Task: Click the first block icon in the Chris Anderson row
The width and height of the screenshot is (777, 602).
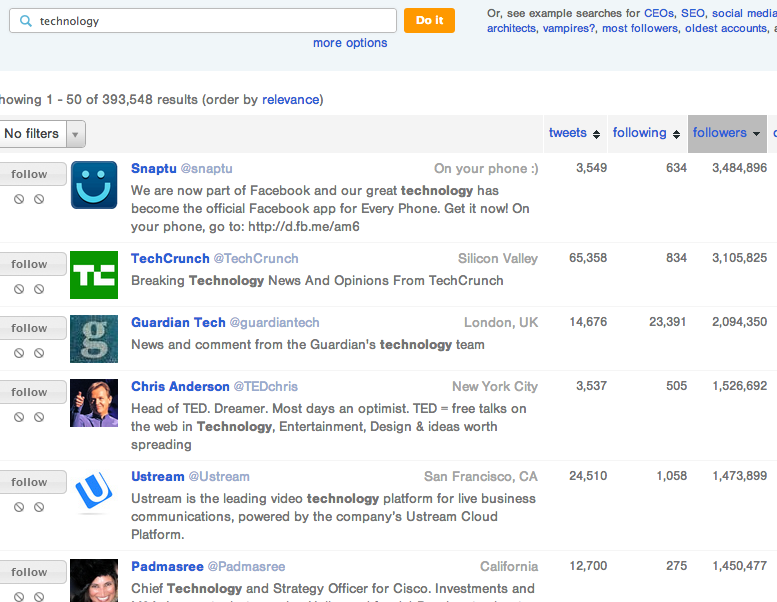Action: click(19, 417)
